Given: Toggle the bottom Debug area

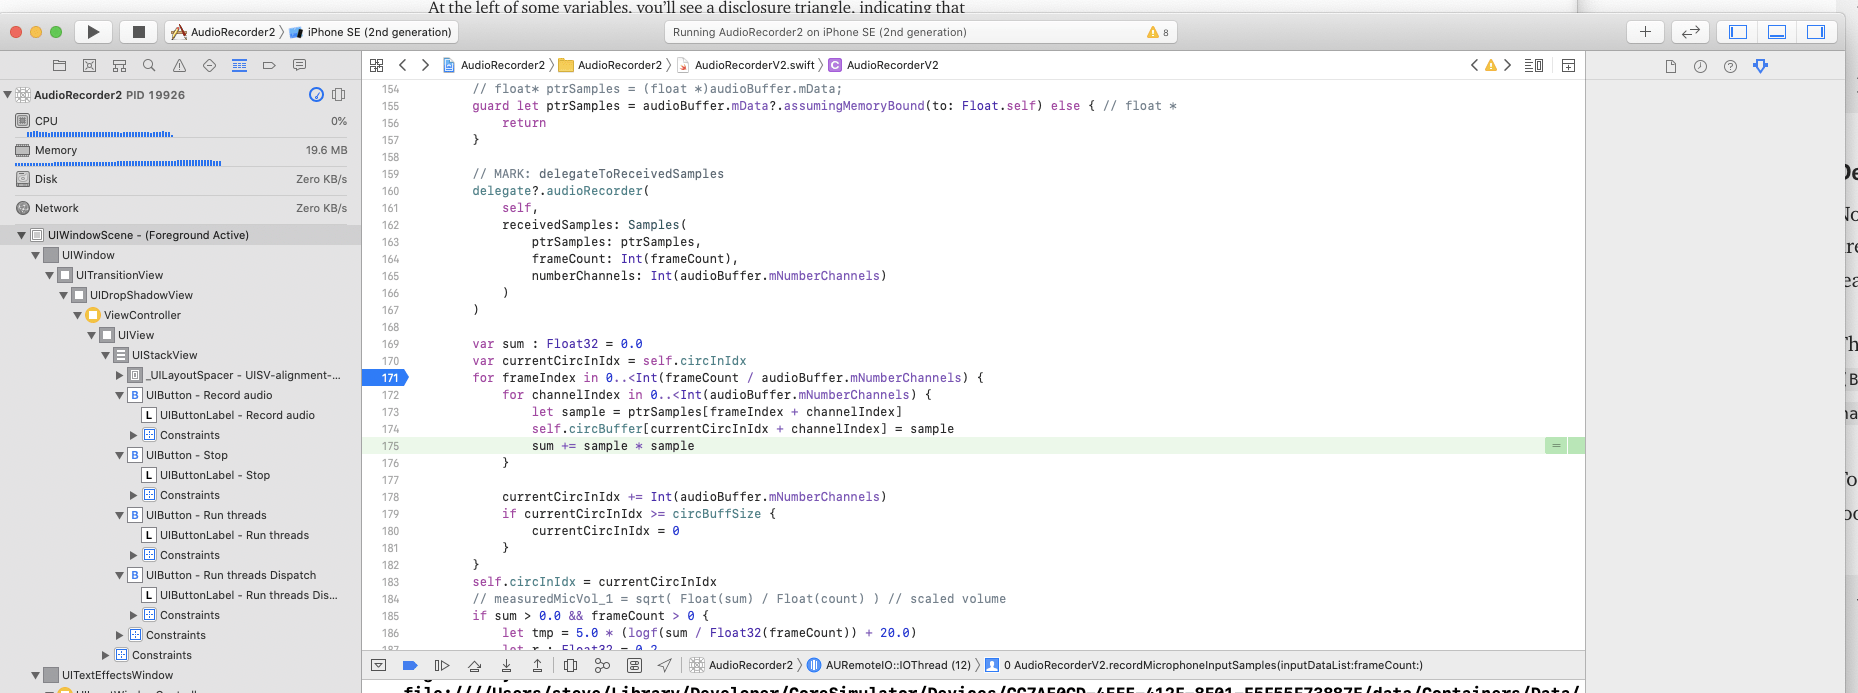Looking at the screenshot, I should (x=1777, y=32).
